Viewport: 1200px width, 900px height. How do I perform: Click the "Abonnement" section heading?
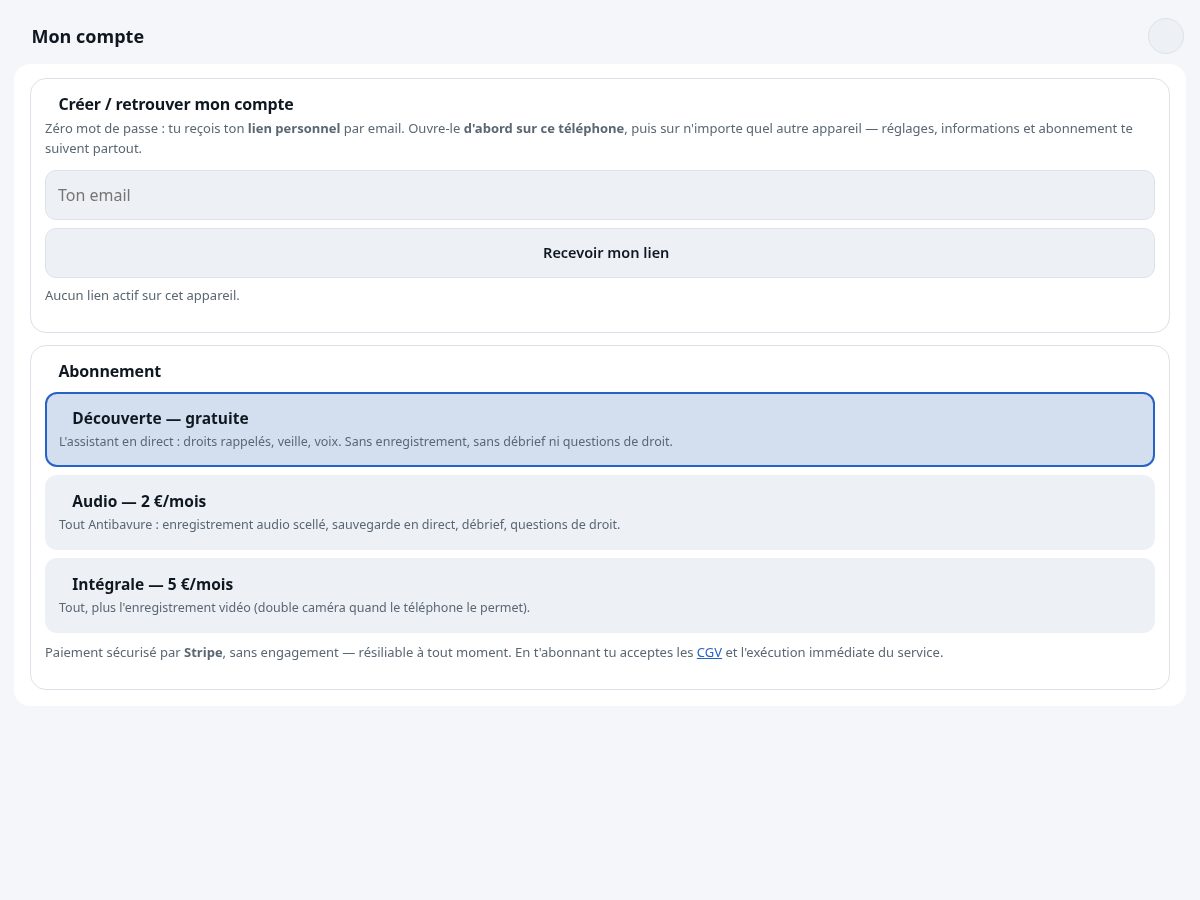click(x=110, y=371)
